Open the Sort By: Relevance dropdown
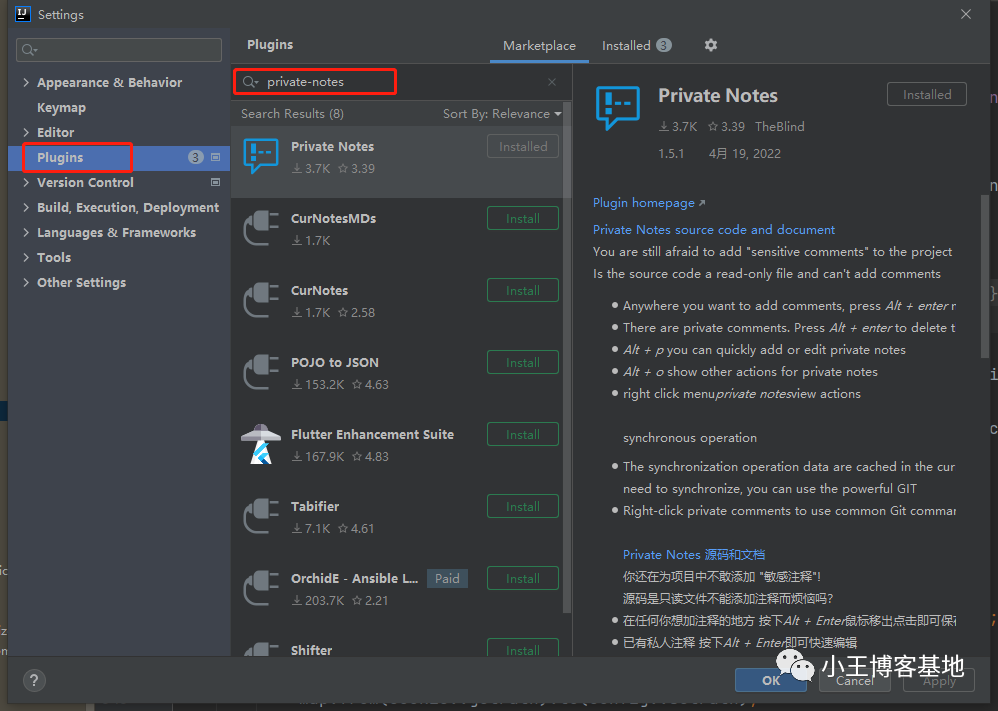 502,114
